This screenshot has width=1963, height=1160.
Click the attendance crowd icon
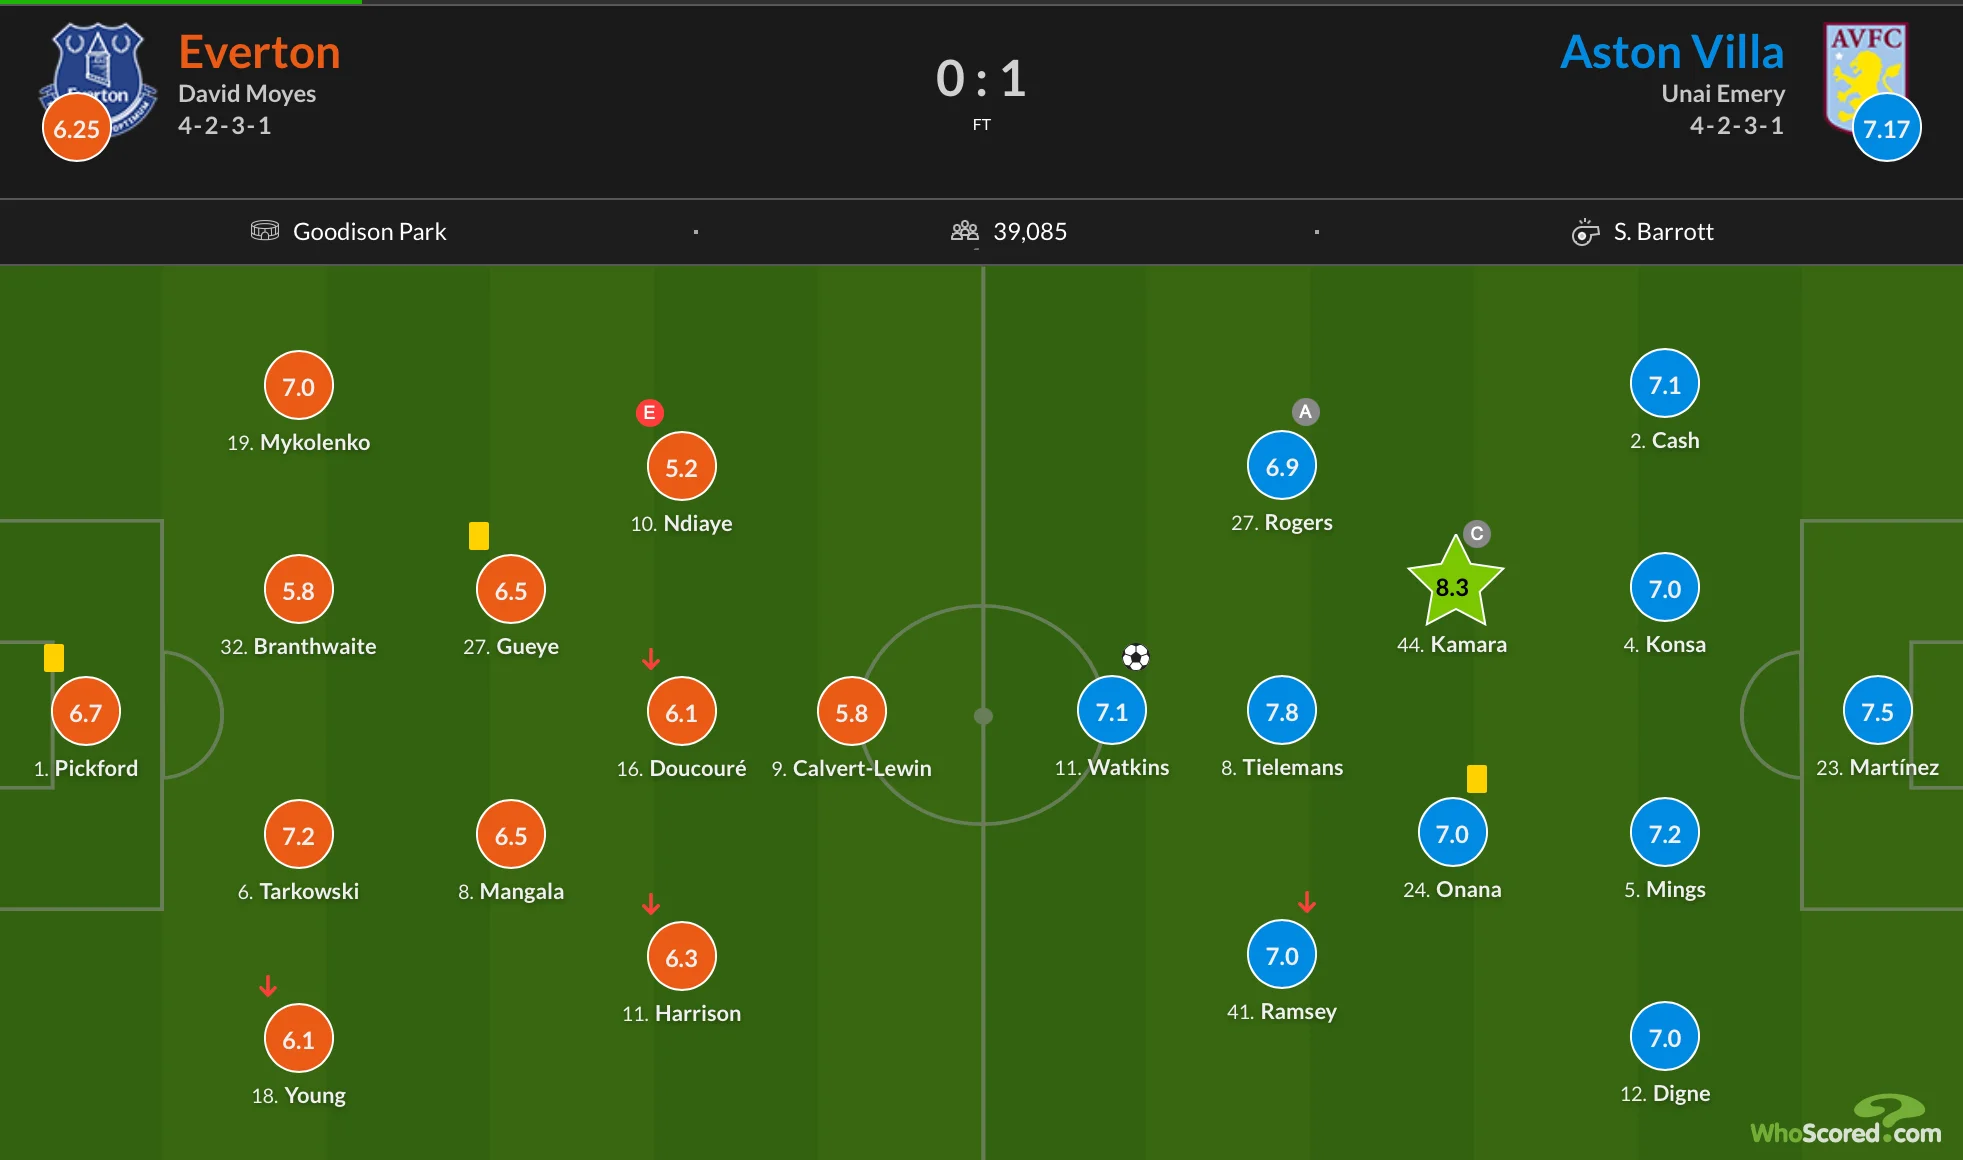(x=964, y=231)
